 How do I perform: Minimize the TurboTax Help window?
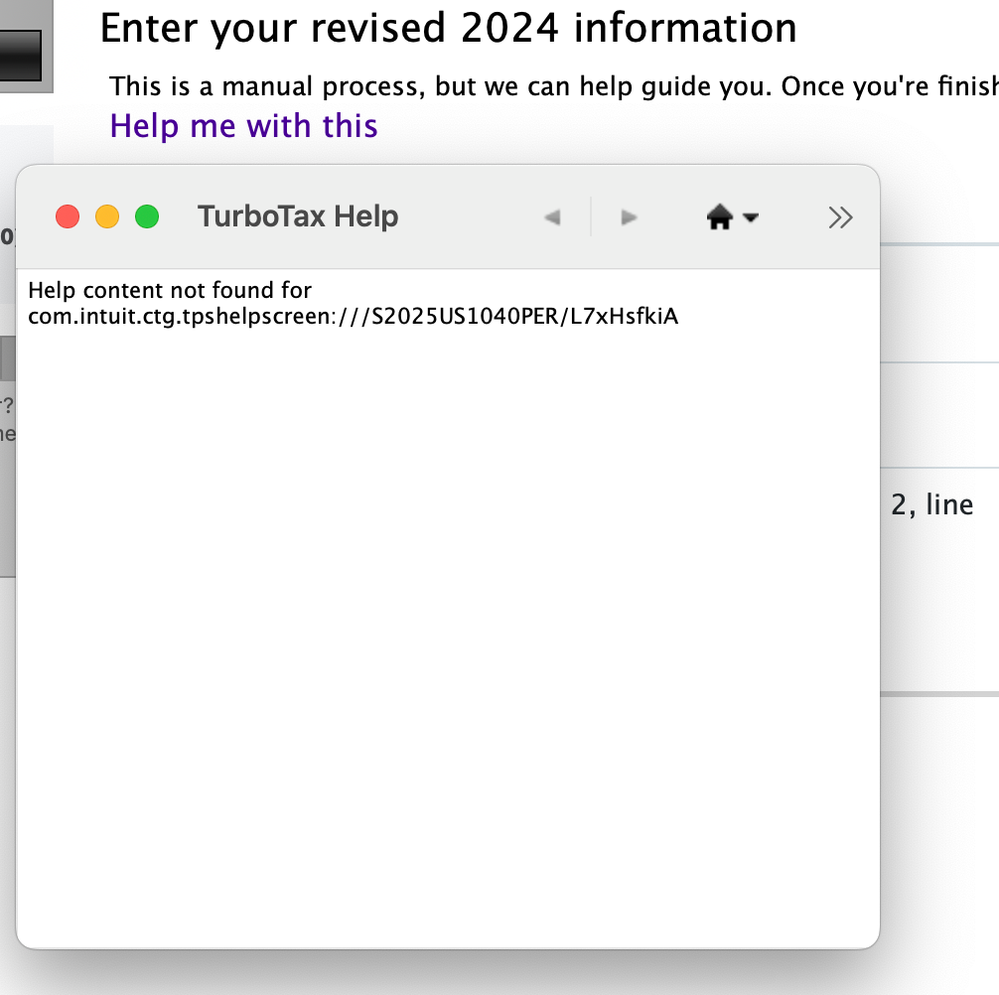pyautogui.click(x=107, y=217)
